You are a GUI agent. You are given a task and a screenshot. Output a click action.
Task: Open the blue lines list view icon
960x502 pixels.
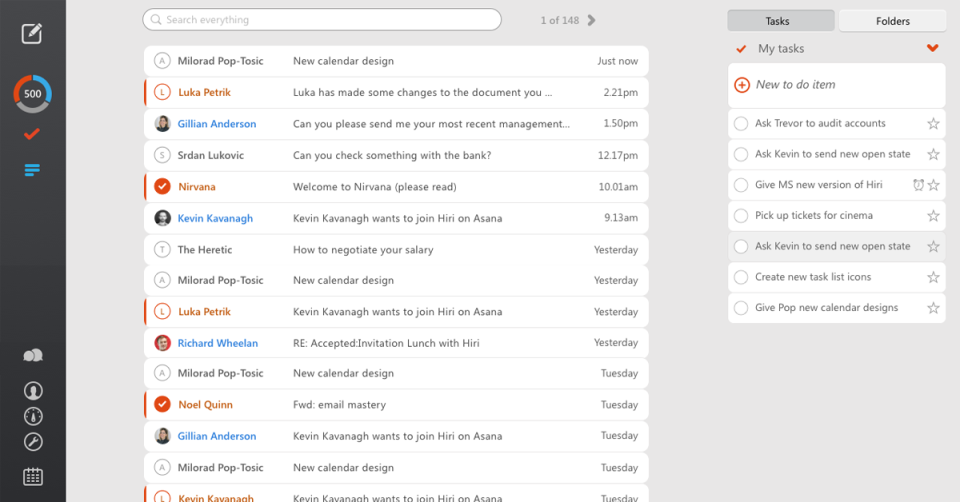32,170
